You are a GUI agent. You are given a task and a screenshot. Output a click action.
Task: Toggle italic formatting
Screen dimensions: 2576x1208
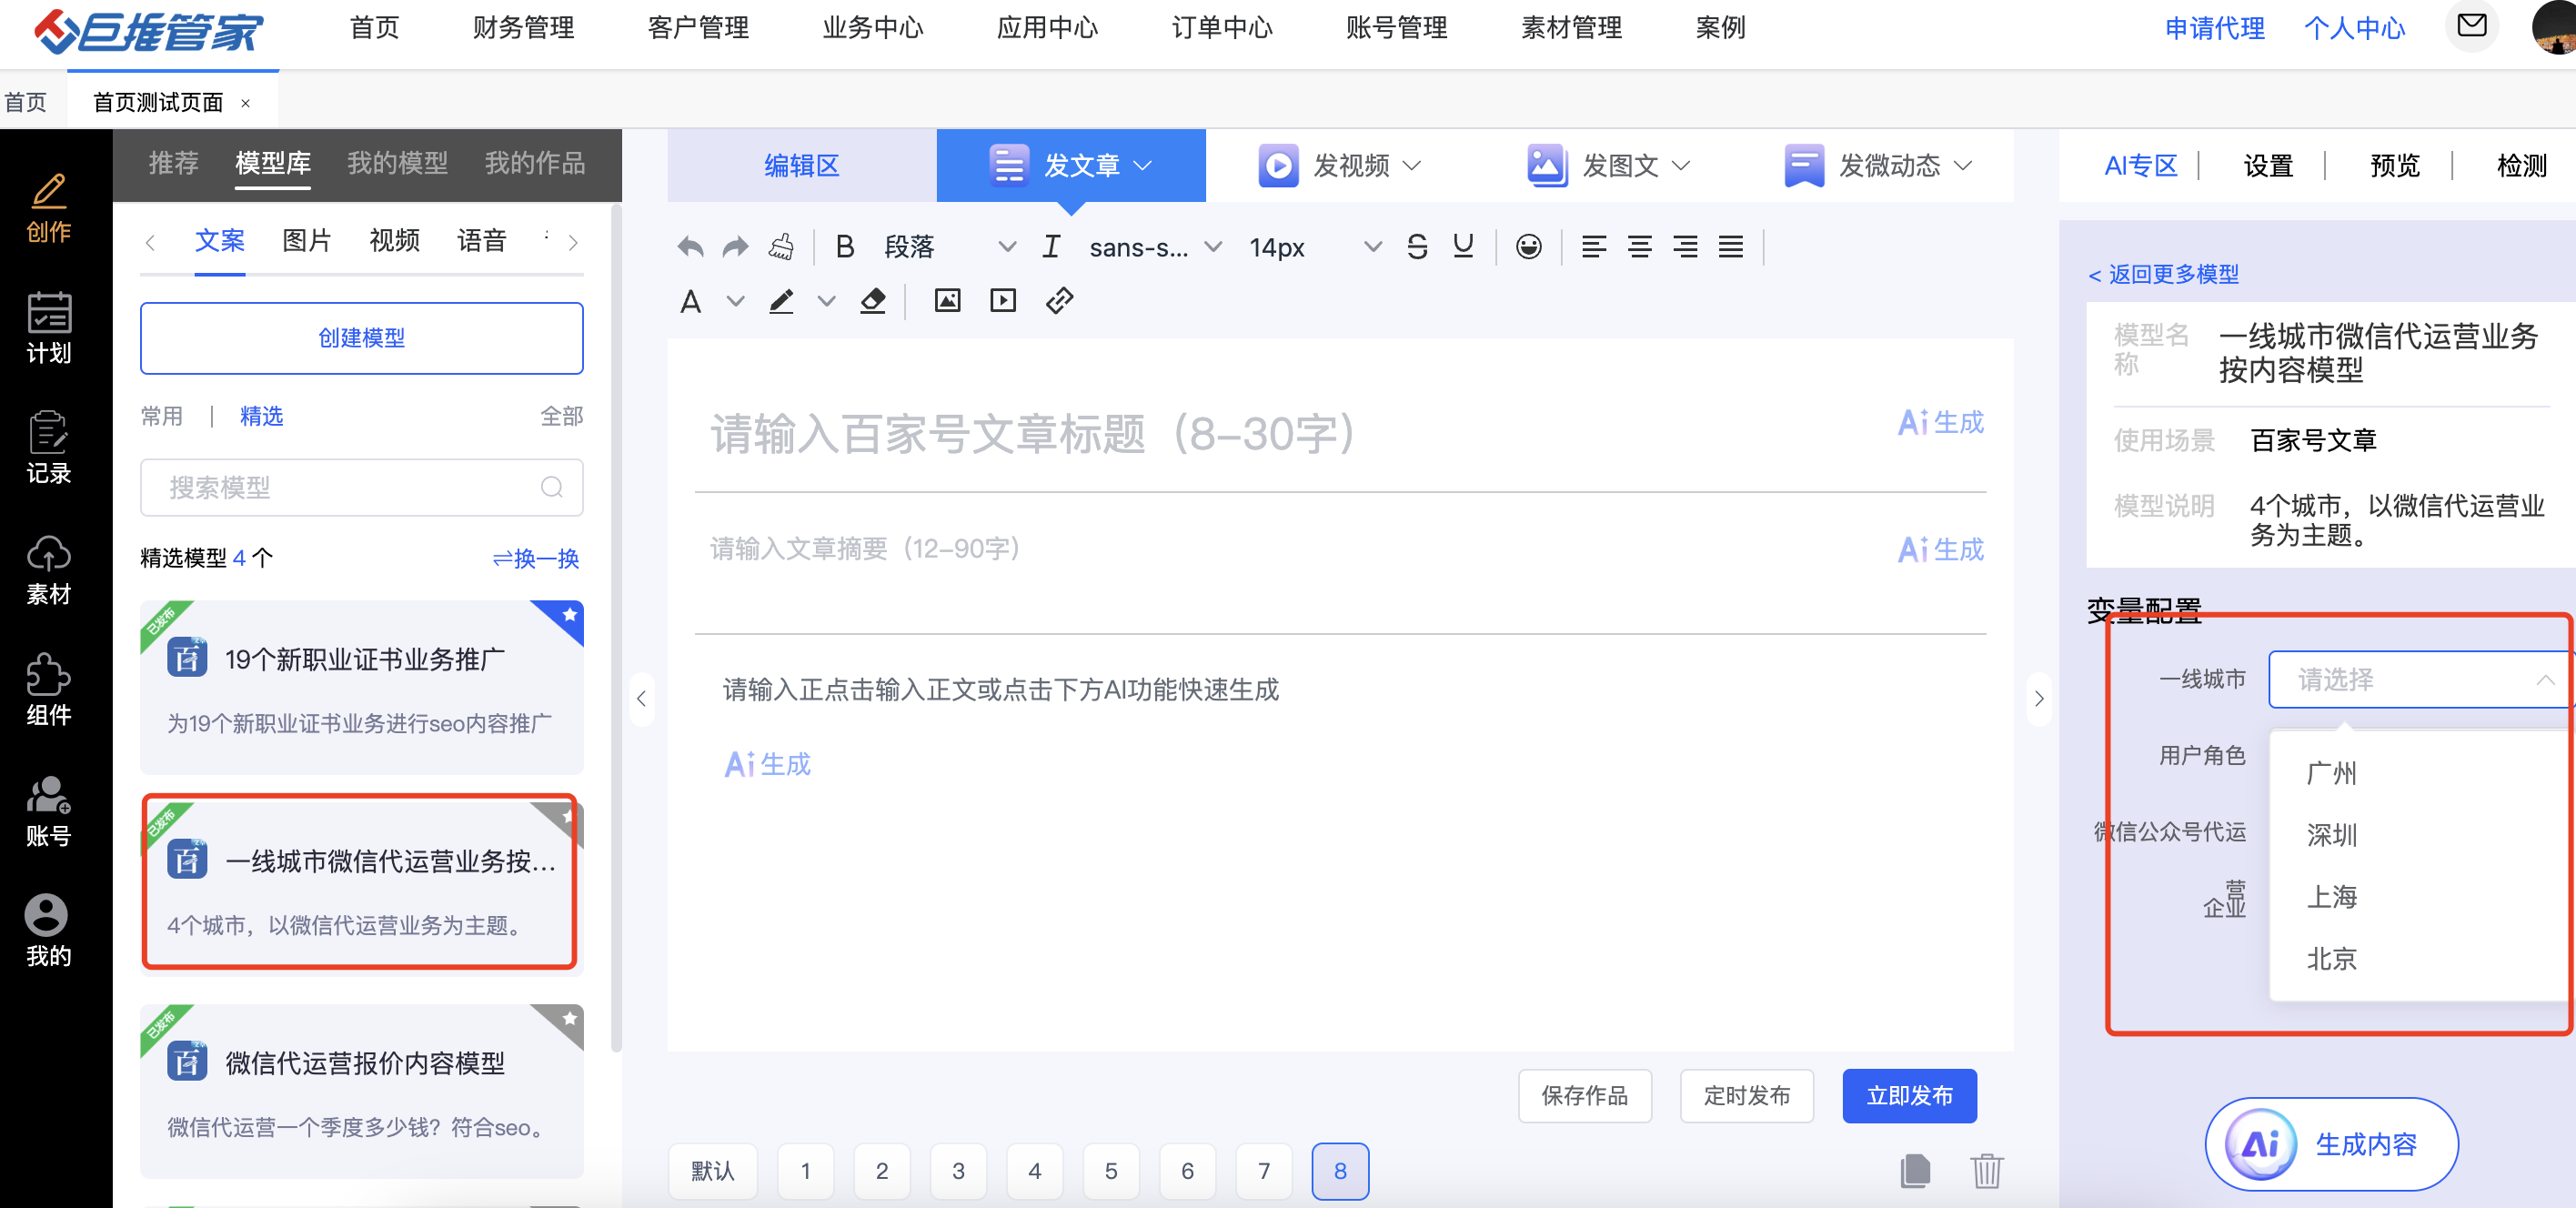pos(1050,247)
